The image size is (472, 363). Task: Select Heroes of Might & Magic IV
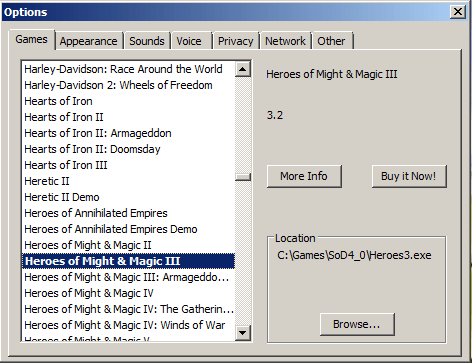(x=128, y=293)
